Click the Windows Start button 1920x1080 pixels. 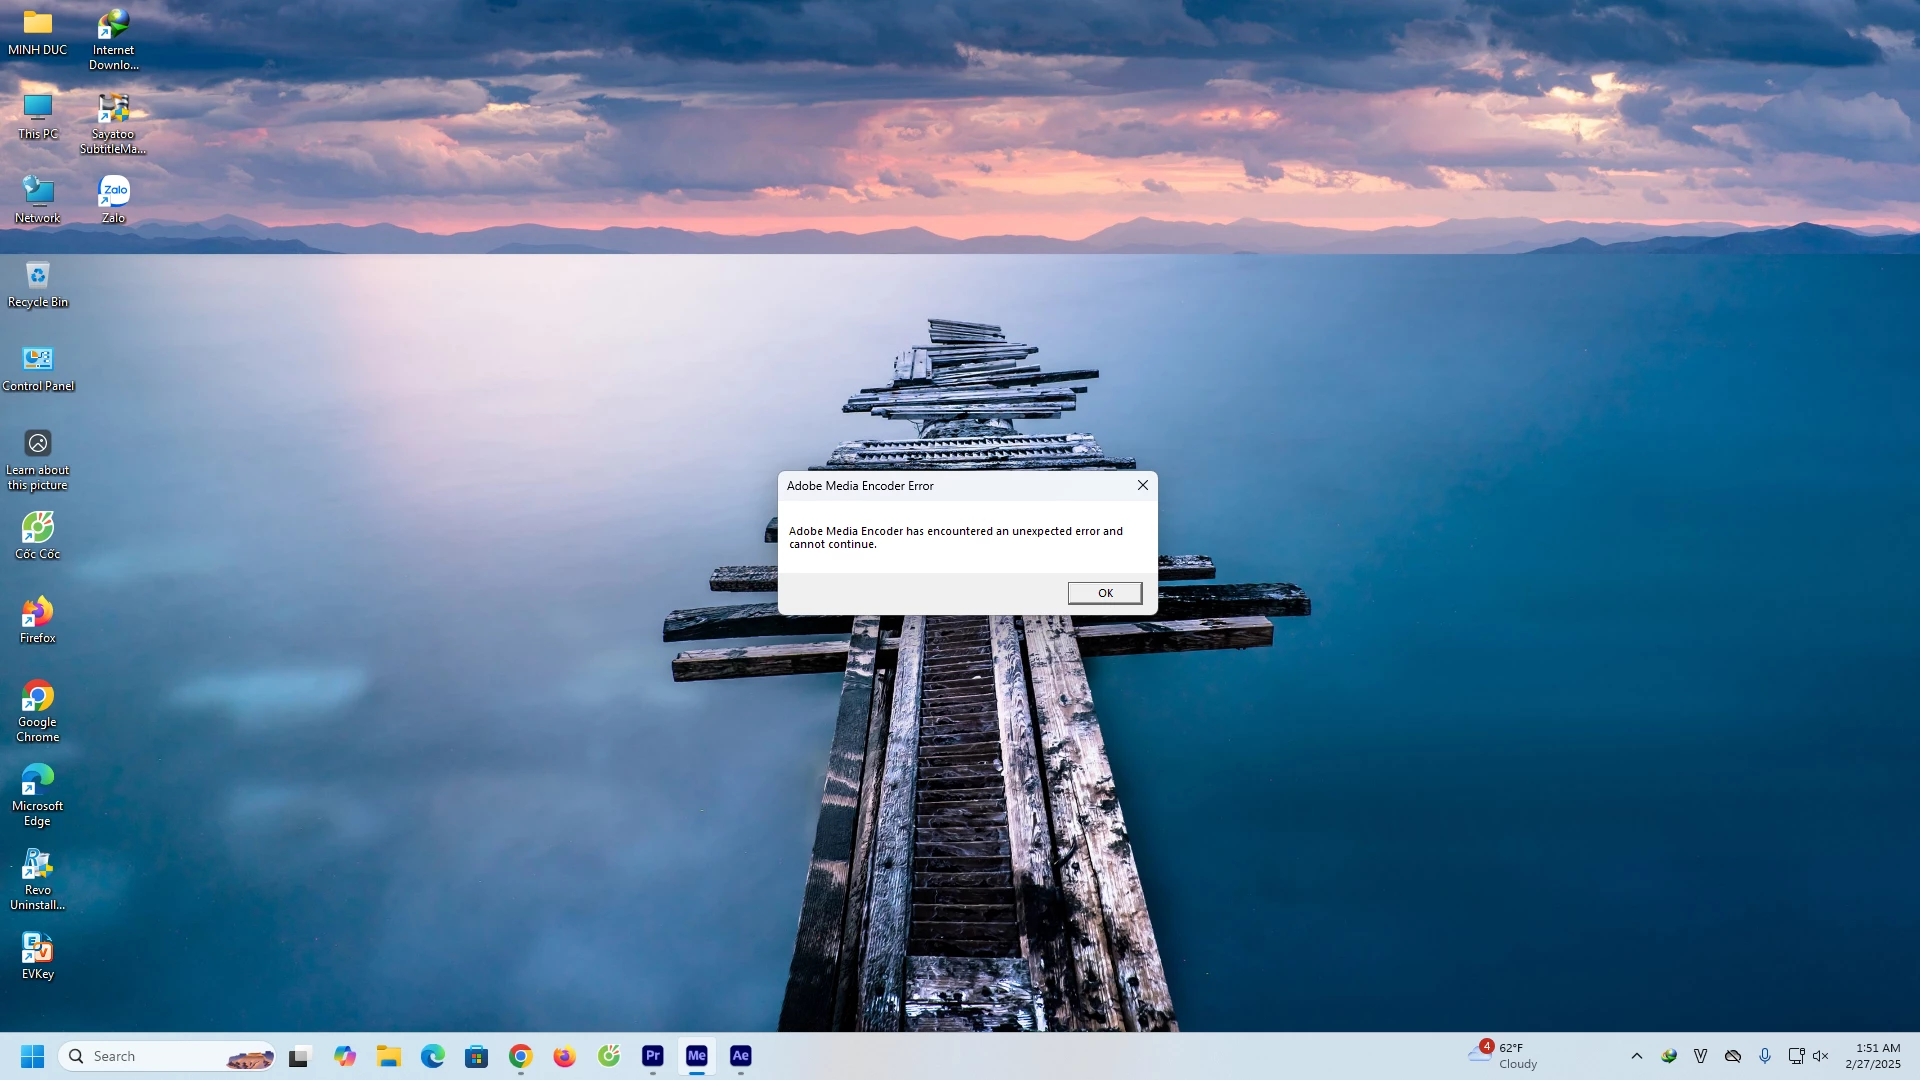33,1056
